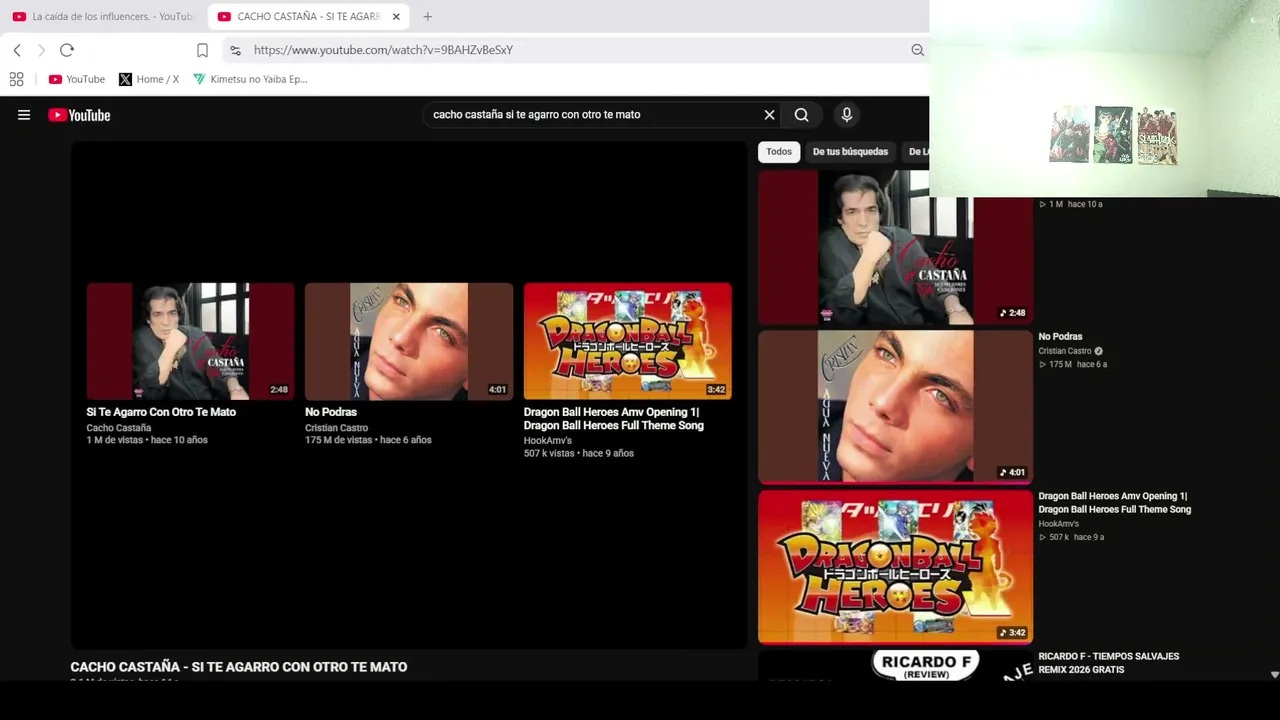Open sidebar 'No Podras' 4:01 thumbnail
The width and height of the screenshot is (1280, 720).
(x=895, y=407)
